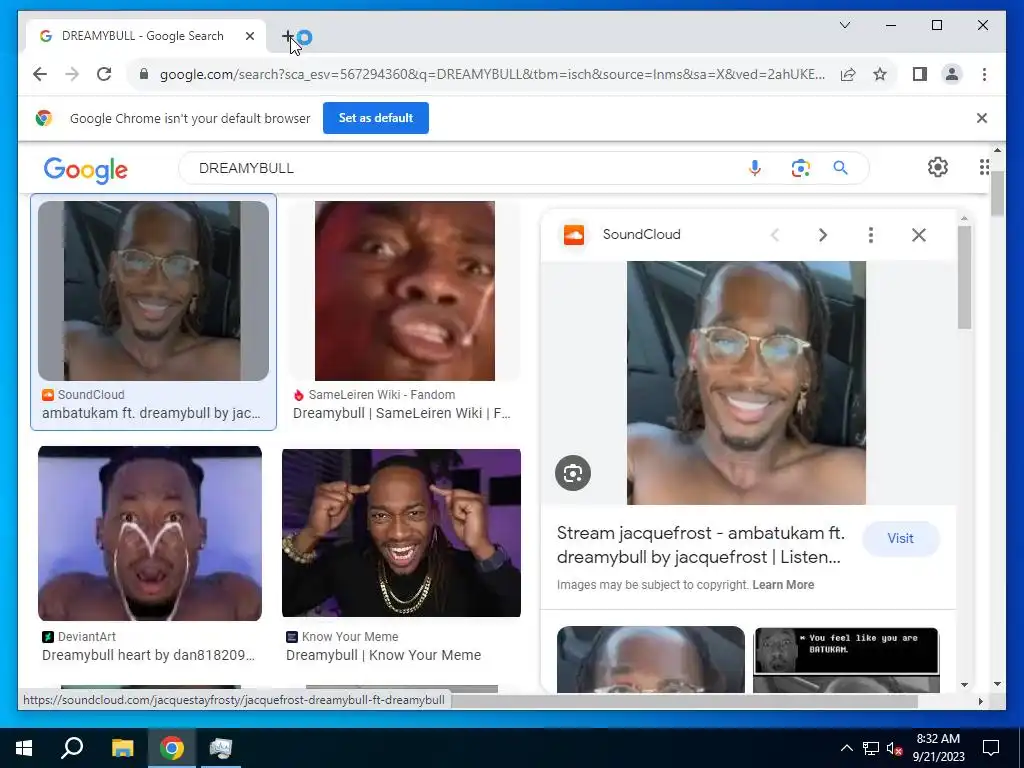The width and height of the screenshot is (1024, 768).
Task: Click 'Dreamybull | Know Your Meme' caption
Action: pos(383,655)
